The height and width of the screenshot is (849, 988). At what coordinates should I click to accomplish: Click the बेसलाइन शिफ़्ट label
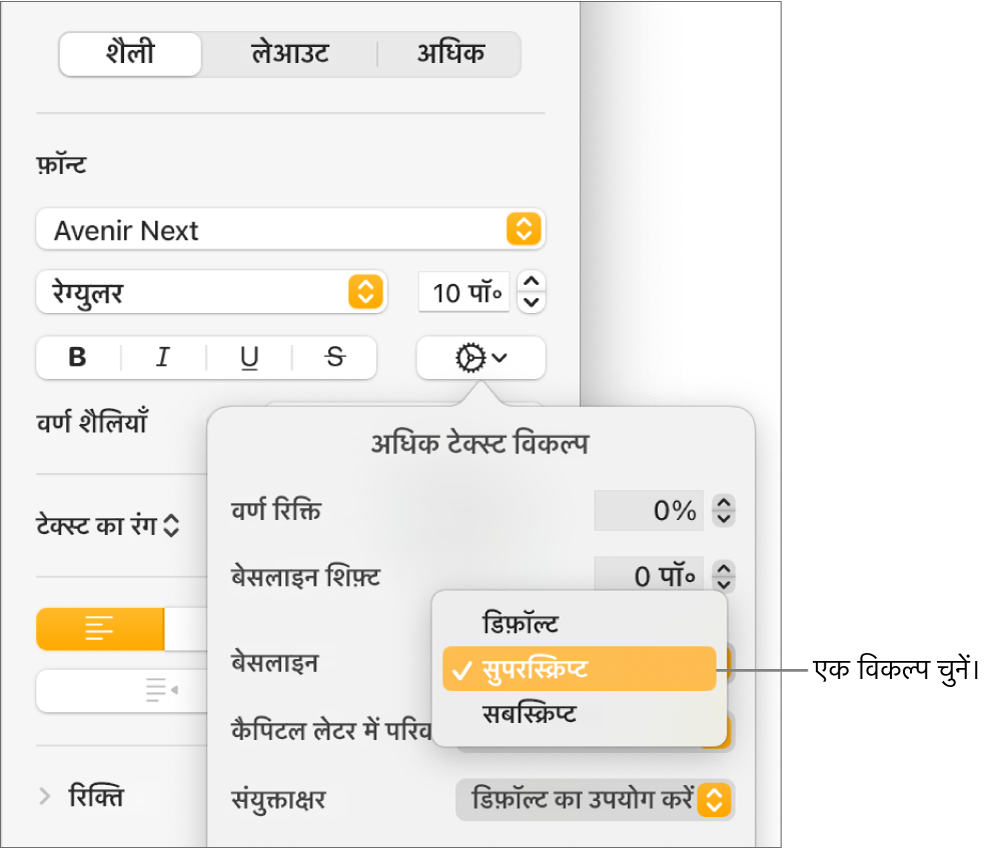tap(306, 577)
